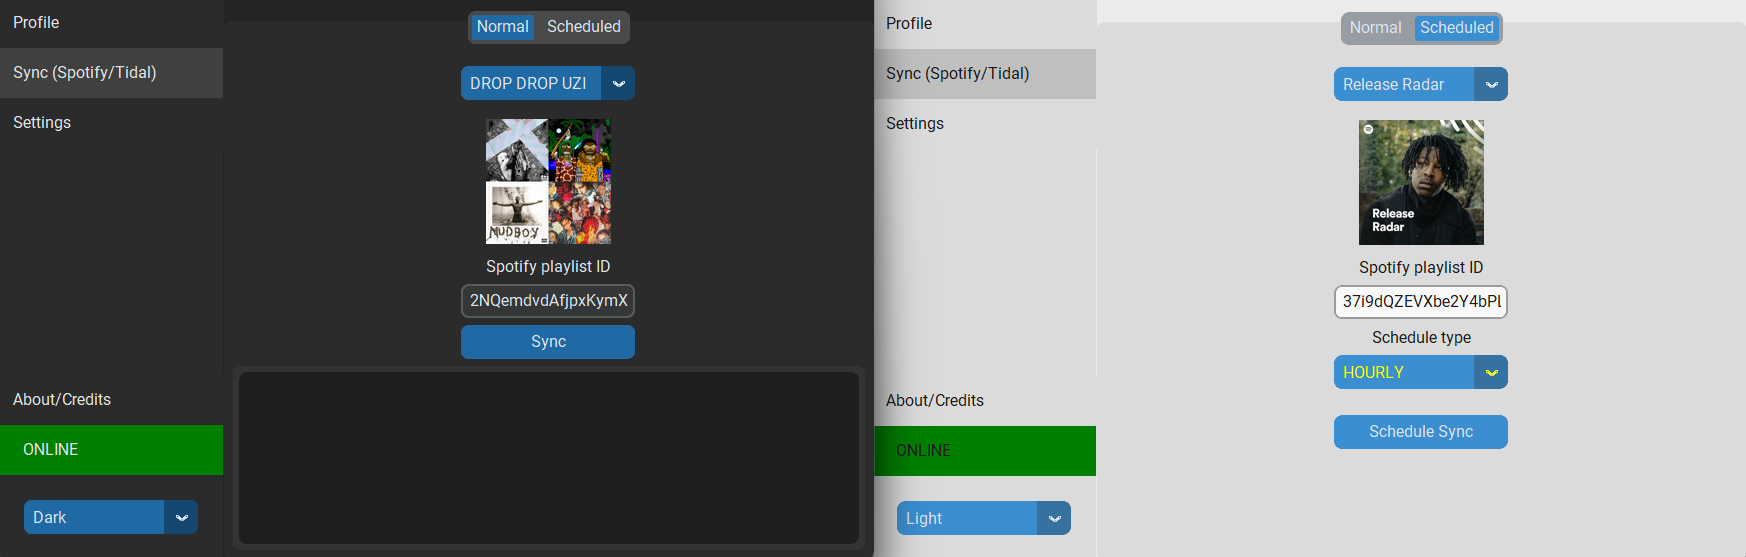Click the yellow chevron beside HOURLY
Screen dimensions: 1746x557
click(x=1491, y=372)
